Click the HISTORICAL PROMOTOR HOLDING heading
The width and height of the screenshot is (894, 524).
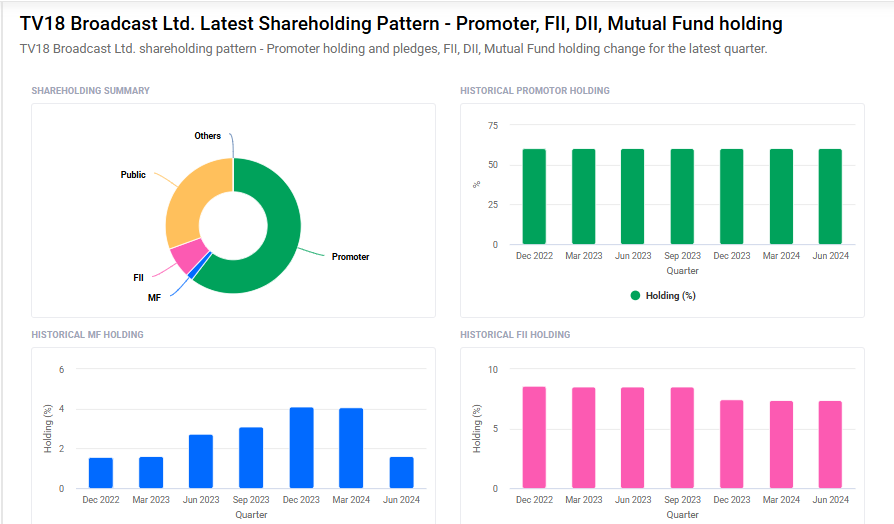point(535,91)
